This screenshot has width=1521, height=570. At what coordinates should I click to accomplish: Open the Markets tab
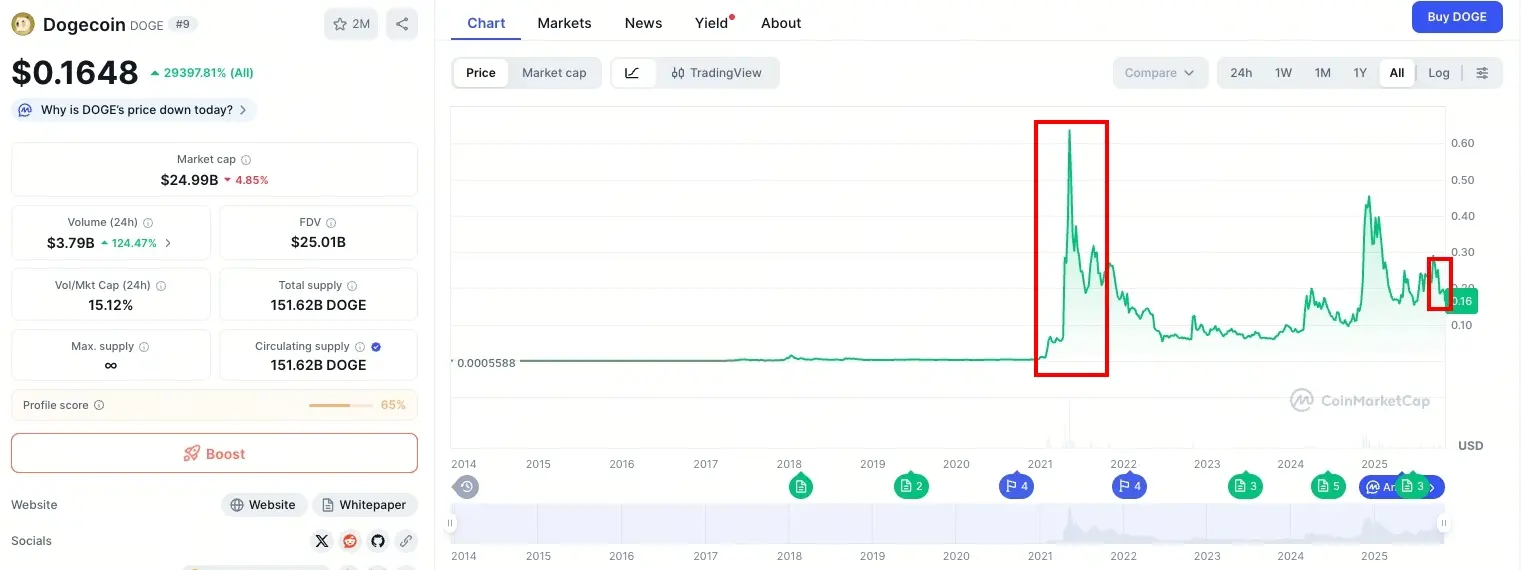[x=564, y=23]
